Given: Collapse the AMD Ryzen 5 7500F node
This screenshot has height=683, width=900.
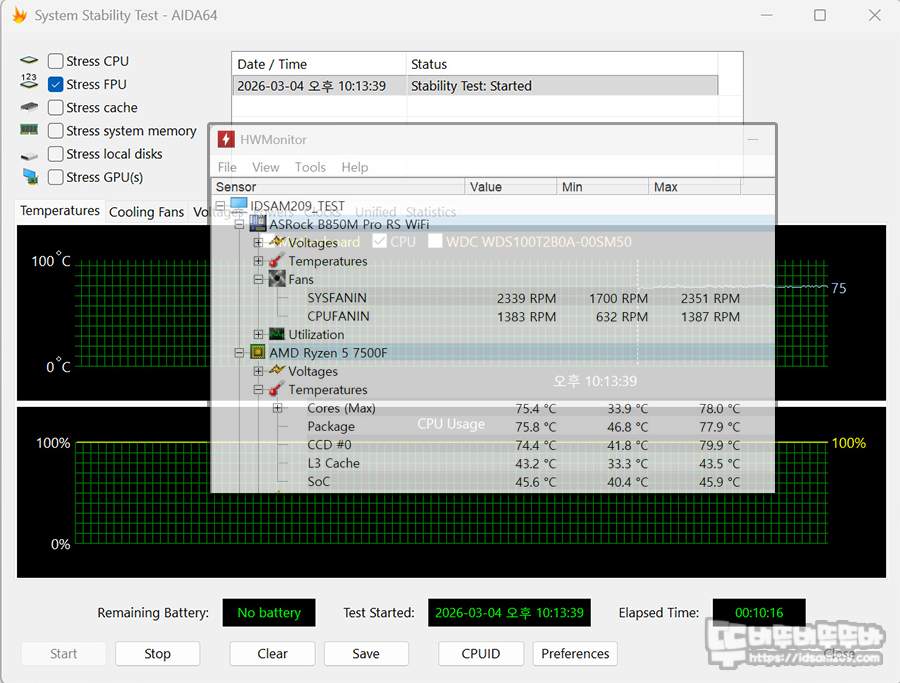Looking at the screenshot, I should 239,352.
